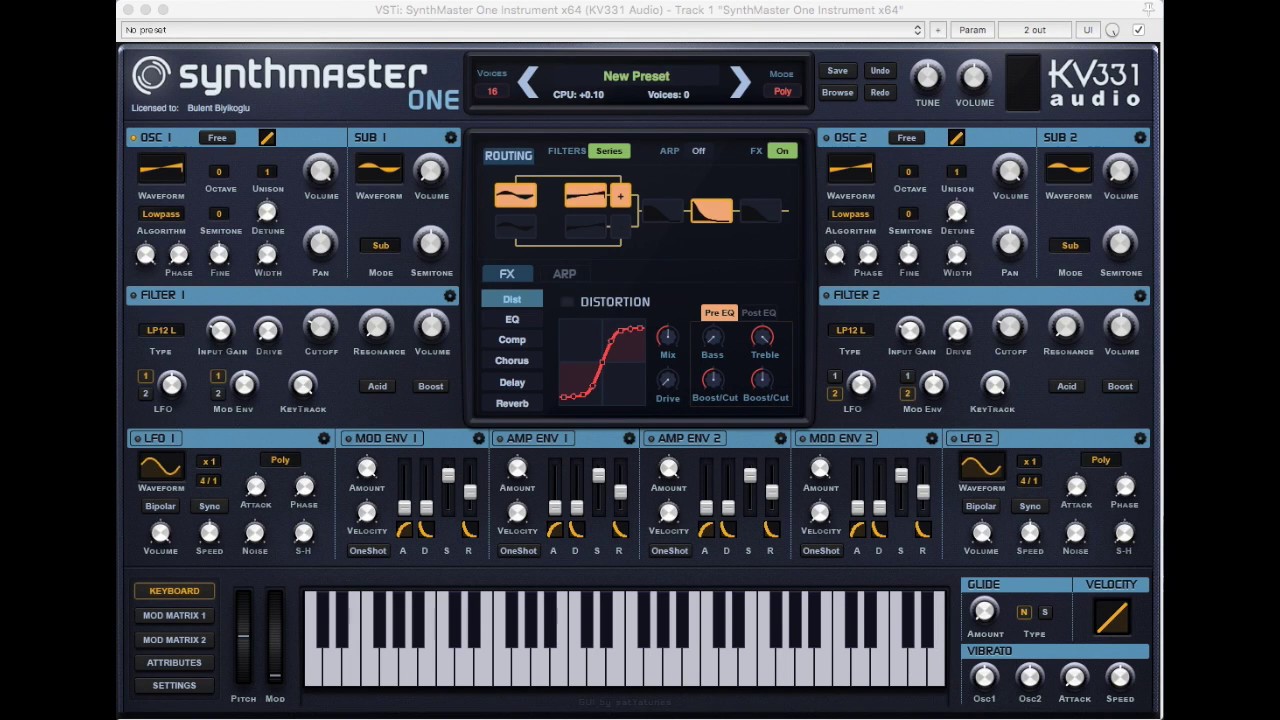Image resolution: width=1280 pixels, height=720 pixels.
Task: Toggle the Filter 2 Boost button
Action: 1120,386
